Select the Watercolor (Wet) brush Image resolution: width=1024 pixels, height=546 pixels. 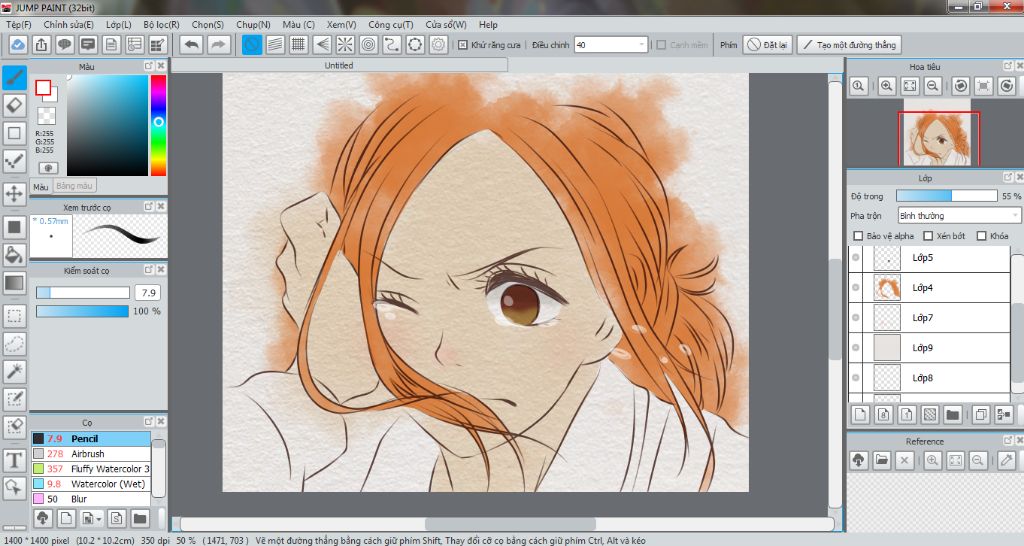91,483
